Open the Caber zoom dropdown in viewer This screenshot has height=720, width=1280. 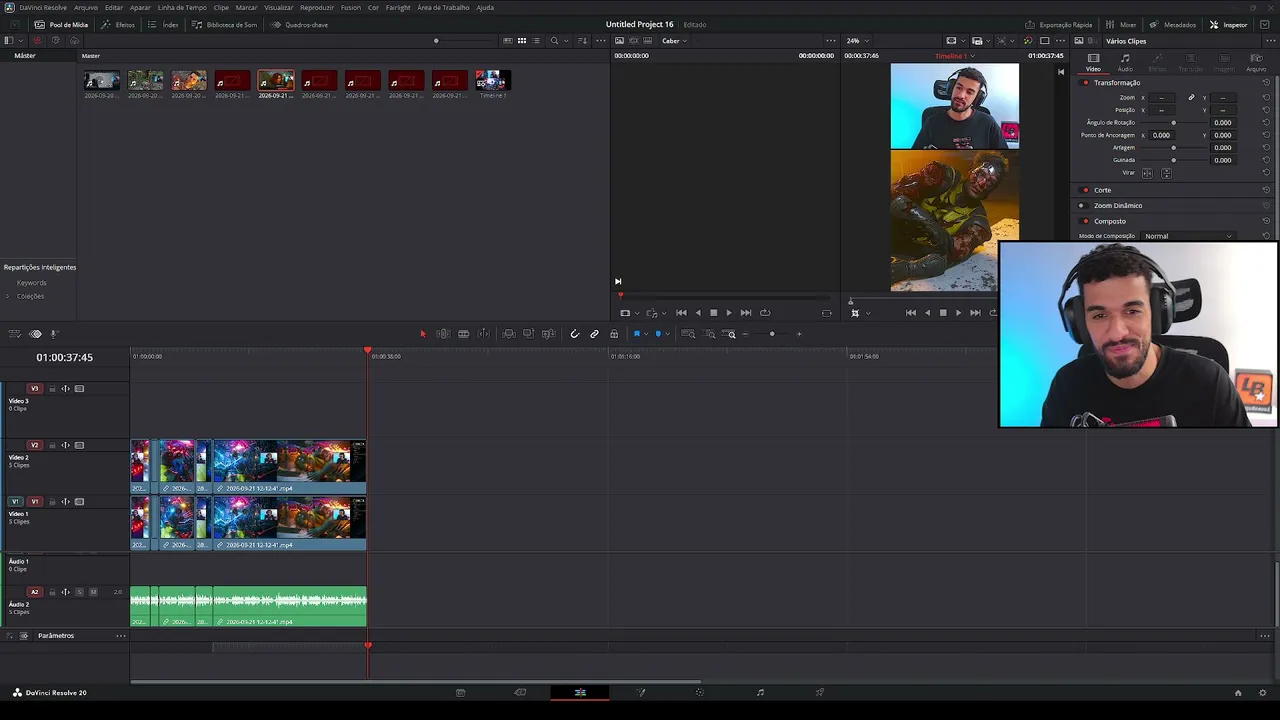[x=674, y=41]
